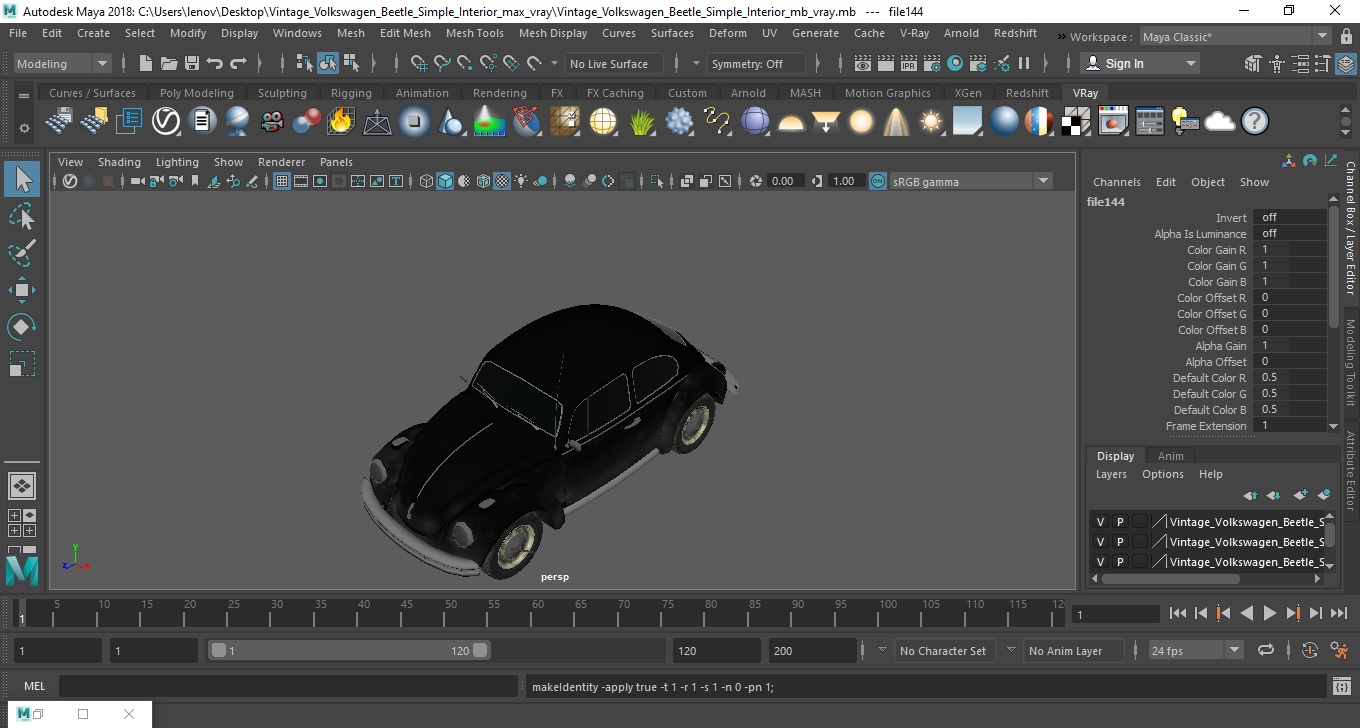Select by component type mode icon
This screenshot has height=728, width=1360.
pos(351,63)
